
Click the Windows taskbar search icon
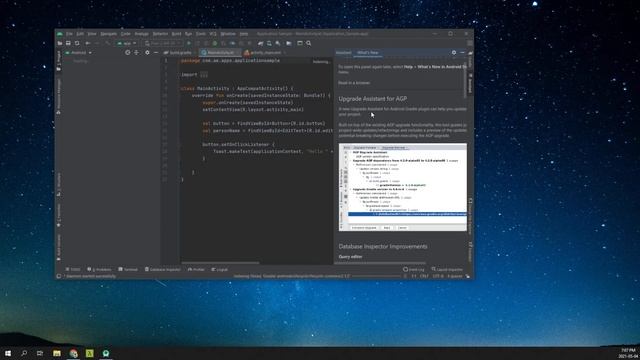[24, 353]
